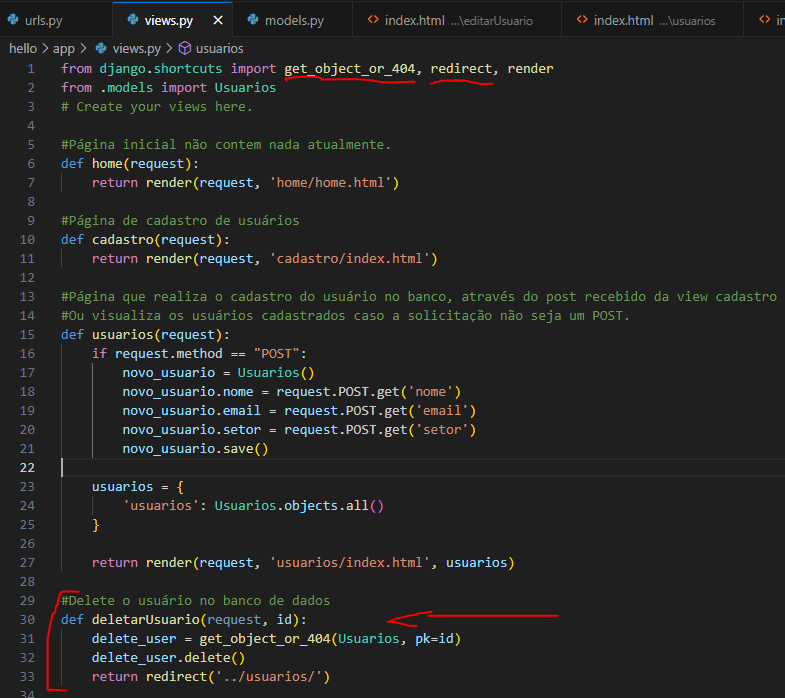Click line number 30 in the gutter
Screen dimensions: 785x698
27,619
